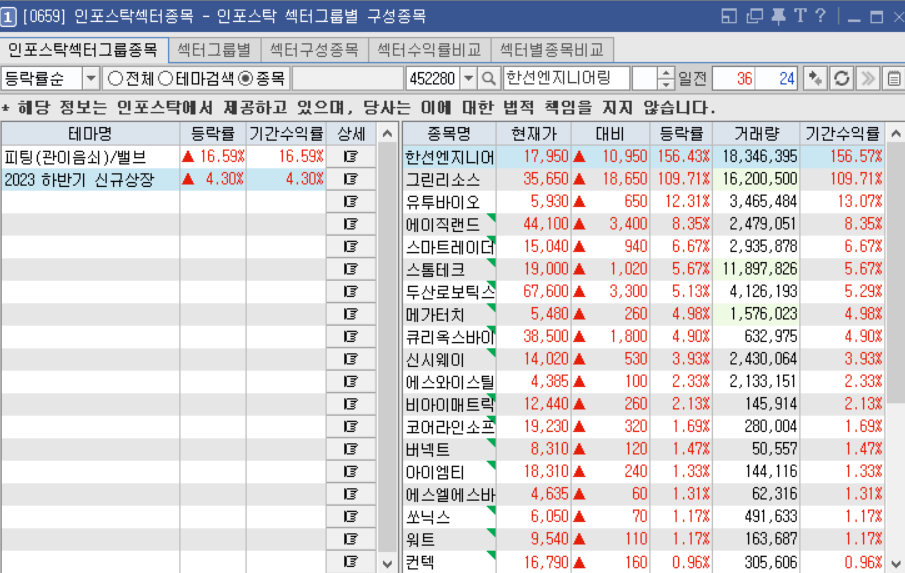Select the 한선엔지니어 stock row
The width and height of the screenshot is (905, 573).
coord(644,156)
